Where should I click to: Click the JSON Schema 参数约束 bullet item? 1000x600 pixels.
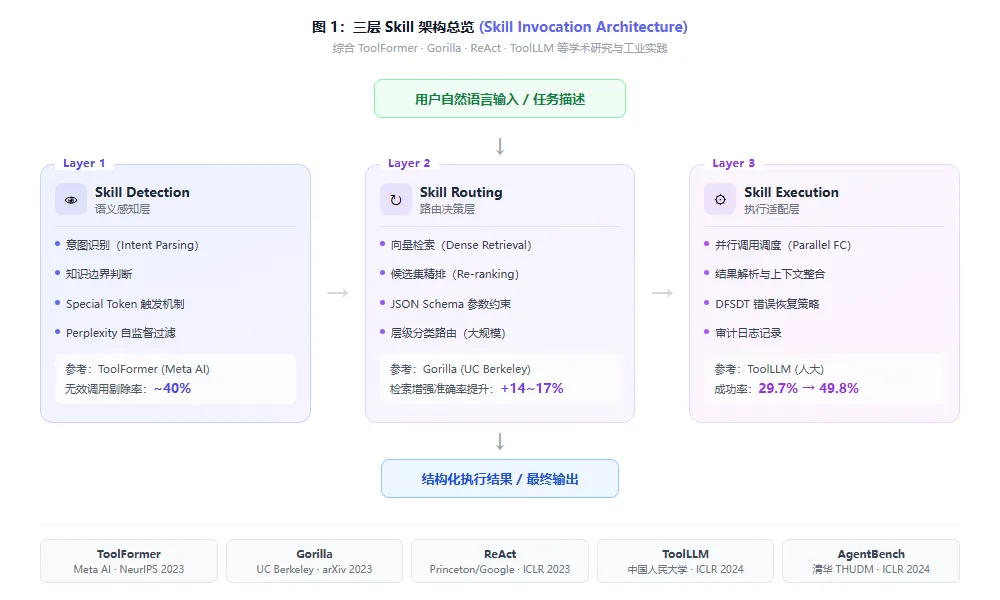450,304
